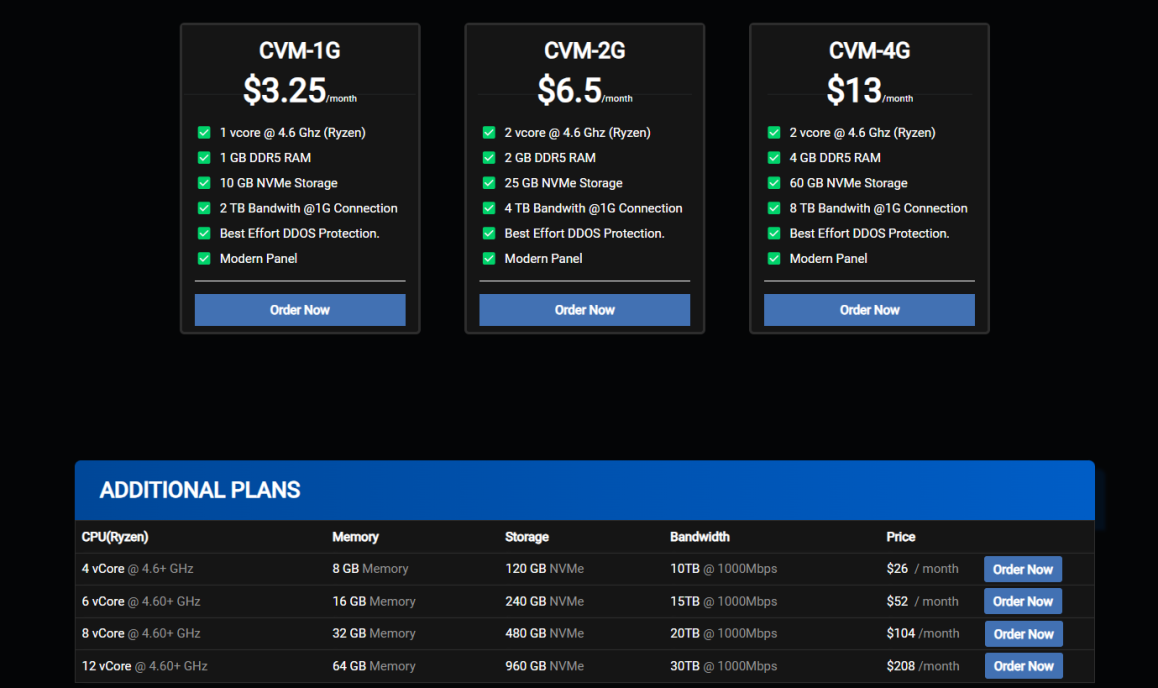Image resolution: width=1158 pixels, height=688 pixels.
Task: Click the 32 GB Memory cell
Action: (x=374, y=633)
